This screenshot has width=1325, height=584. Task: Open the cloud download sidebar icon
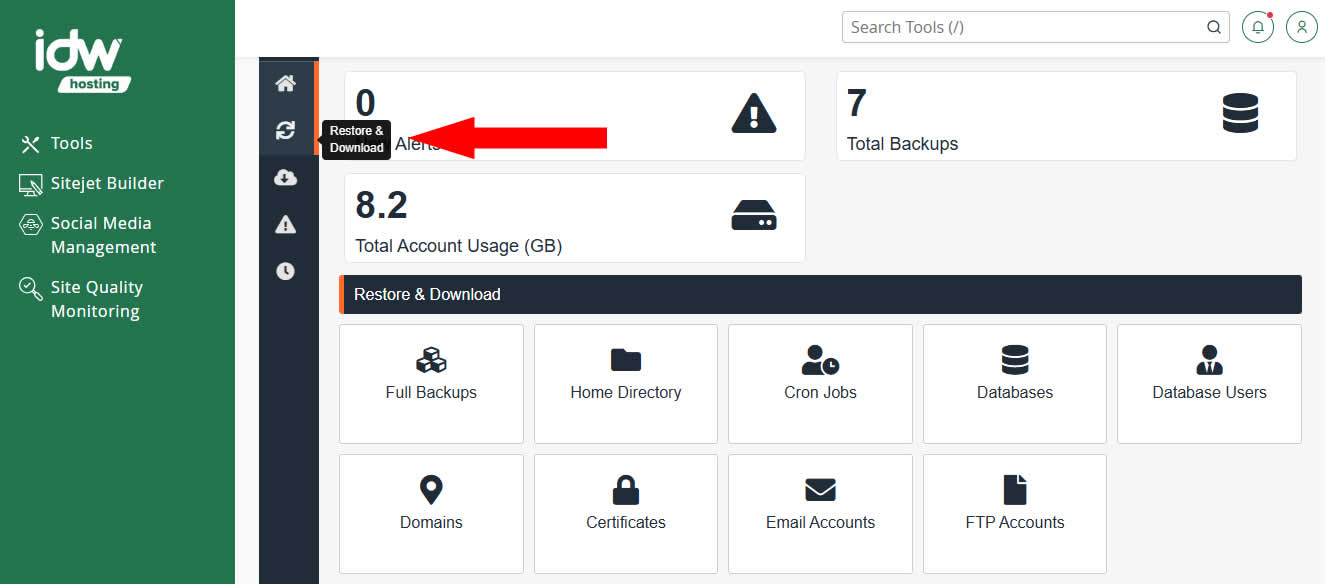286,177
